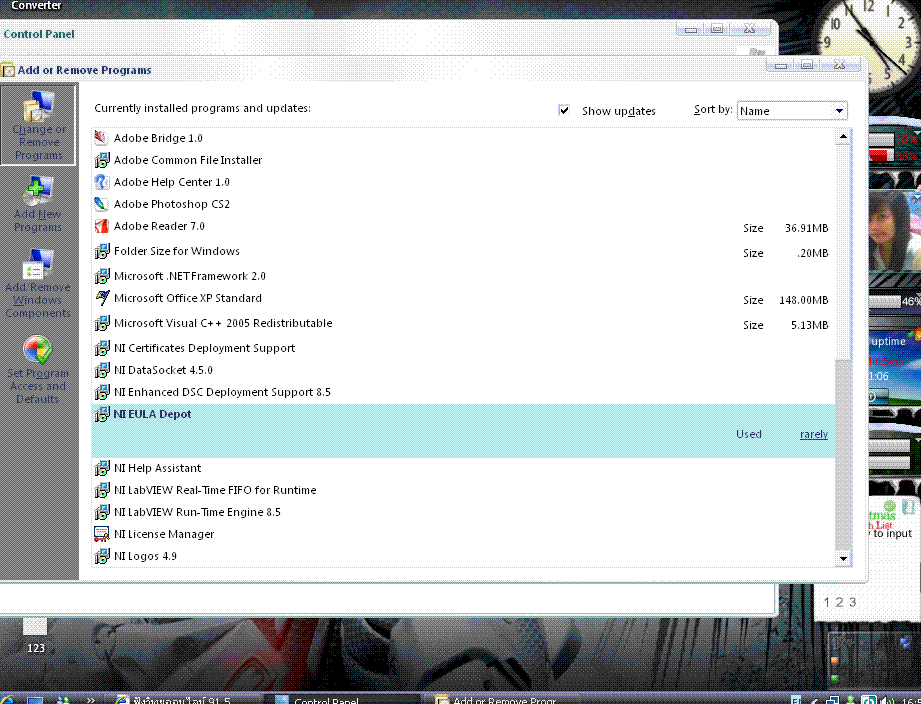The height and width of the screenshot is (704, 921).
Task: Click the analog clock desktop gadget
Action: [x=871, y=44]
